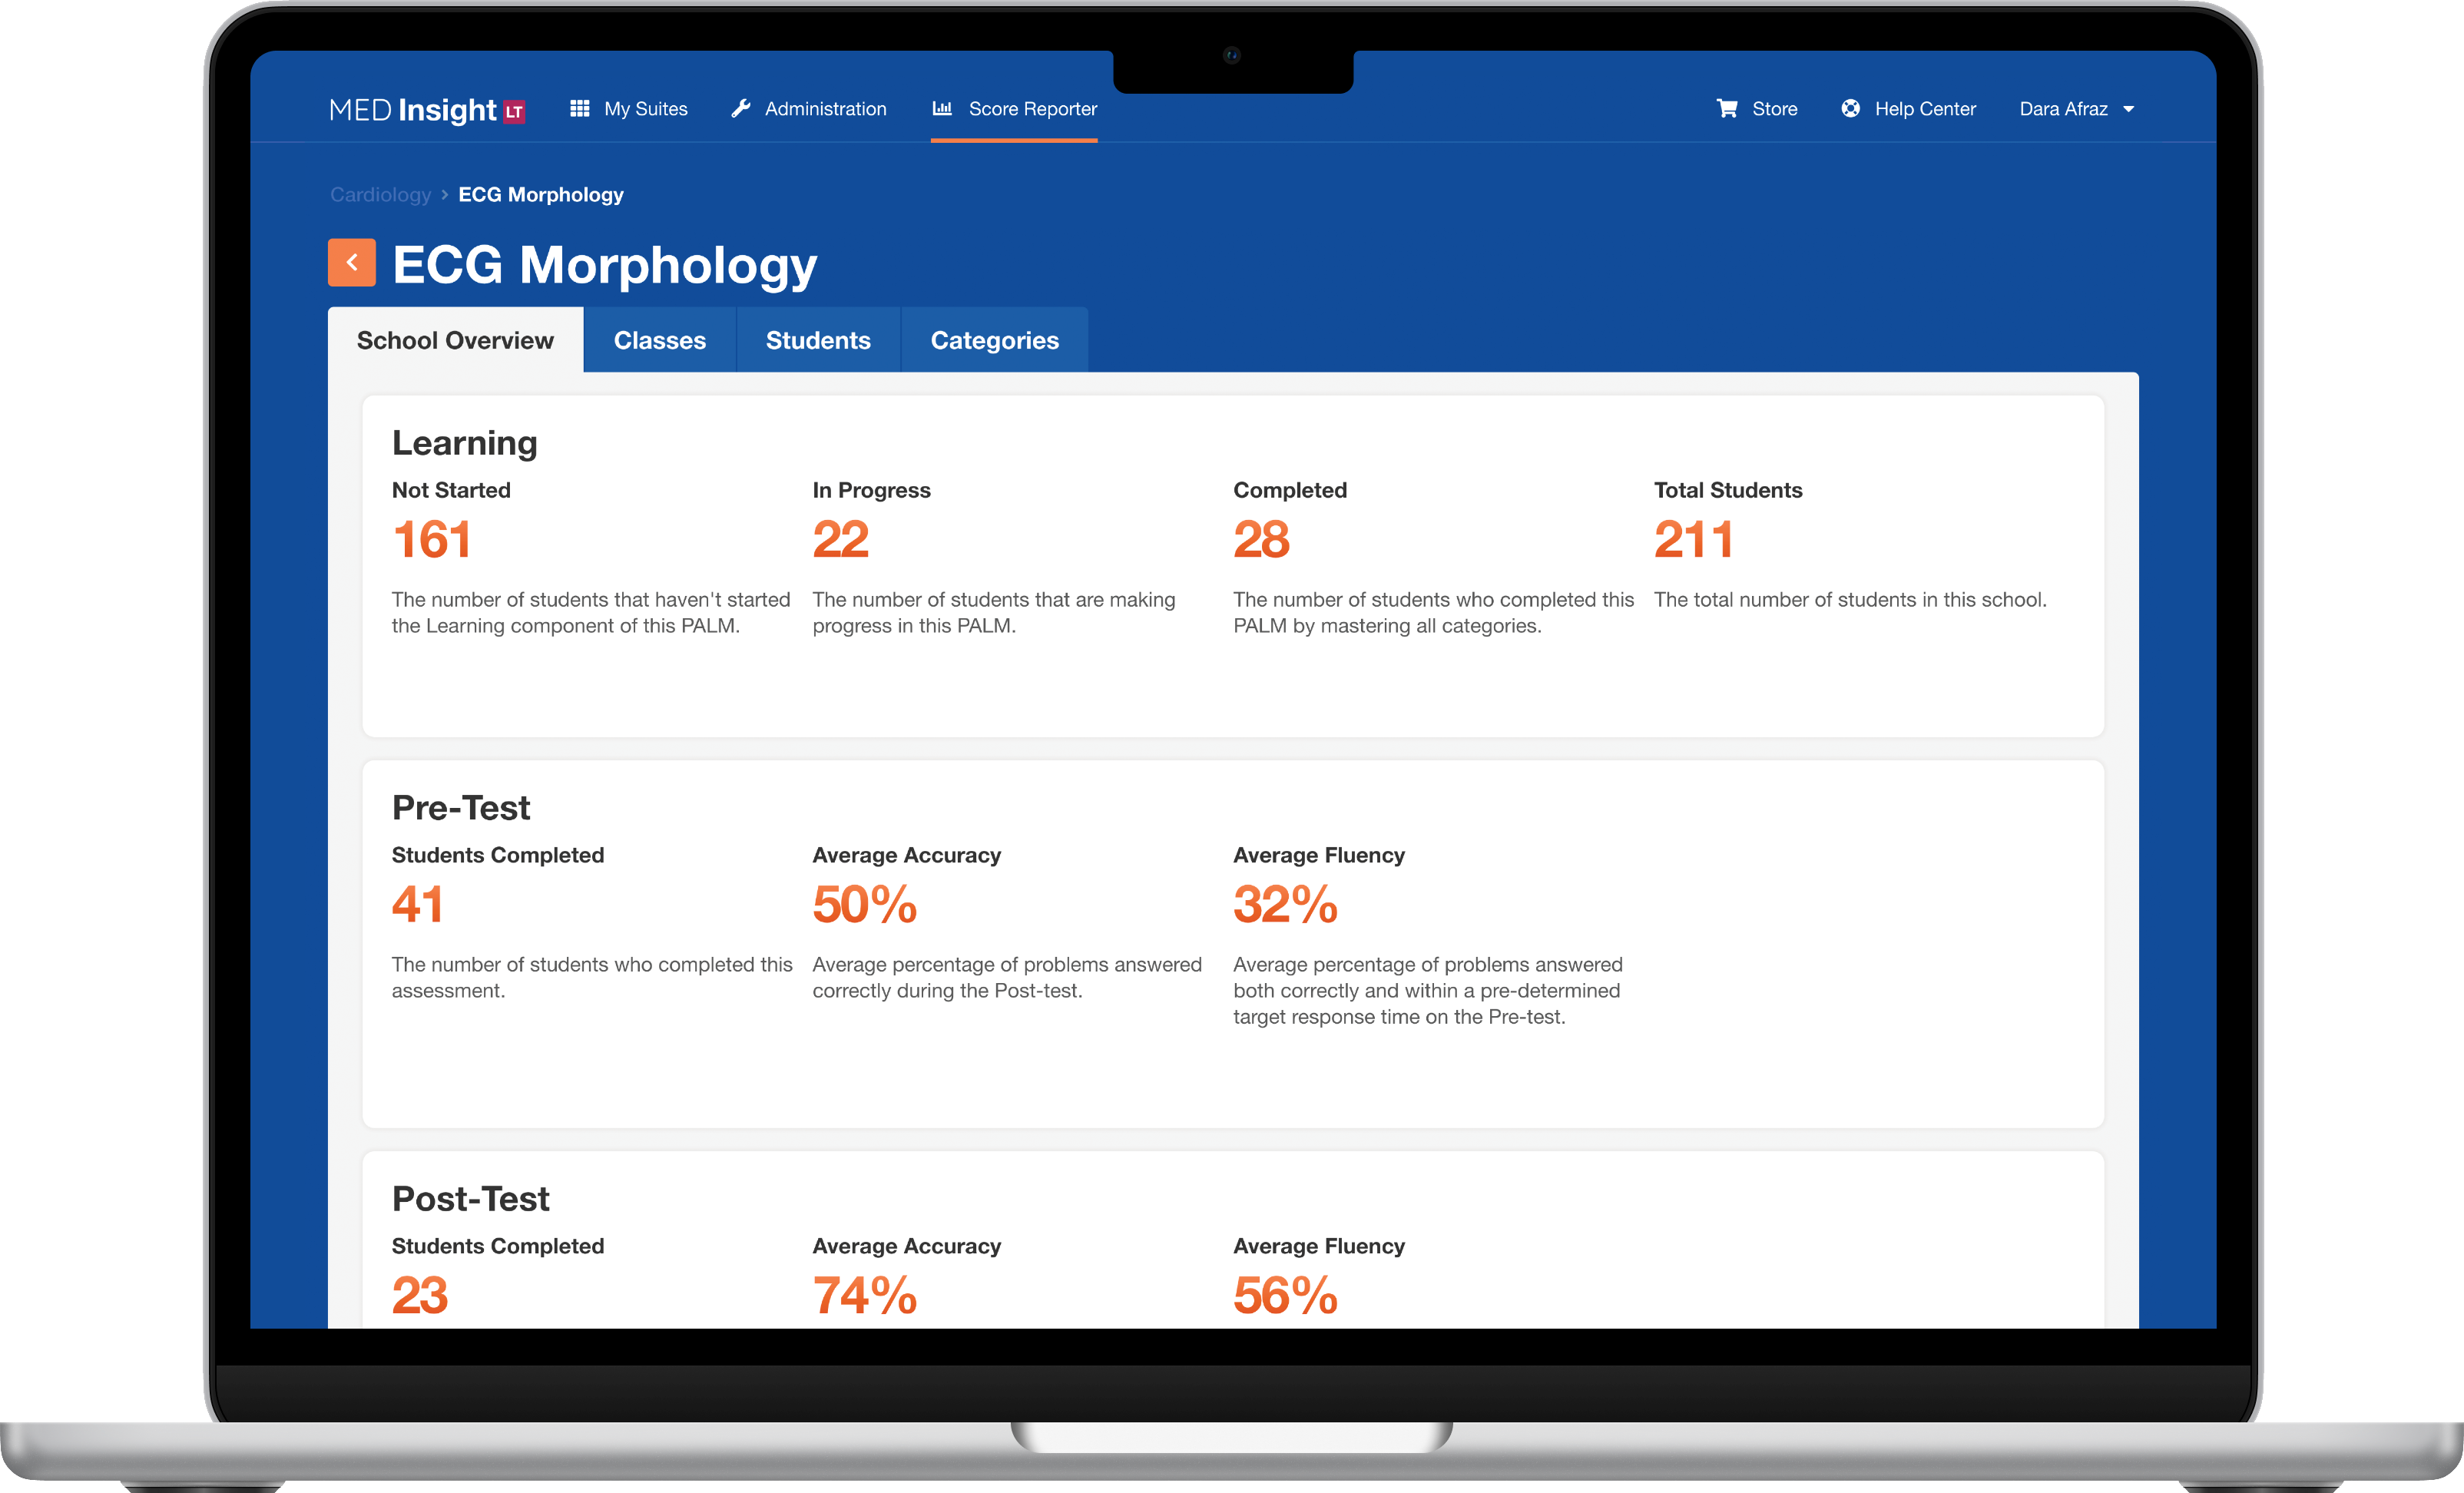Viewport: 2464px width, 1493px height.
Task: Select the School Overview tab
Action: pos(455,340)
